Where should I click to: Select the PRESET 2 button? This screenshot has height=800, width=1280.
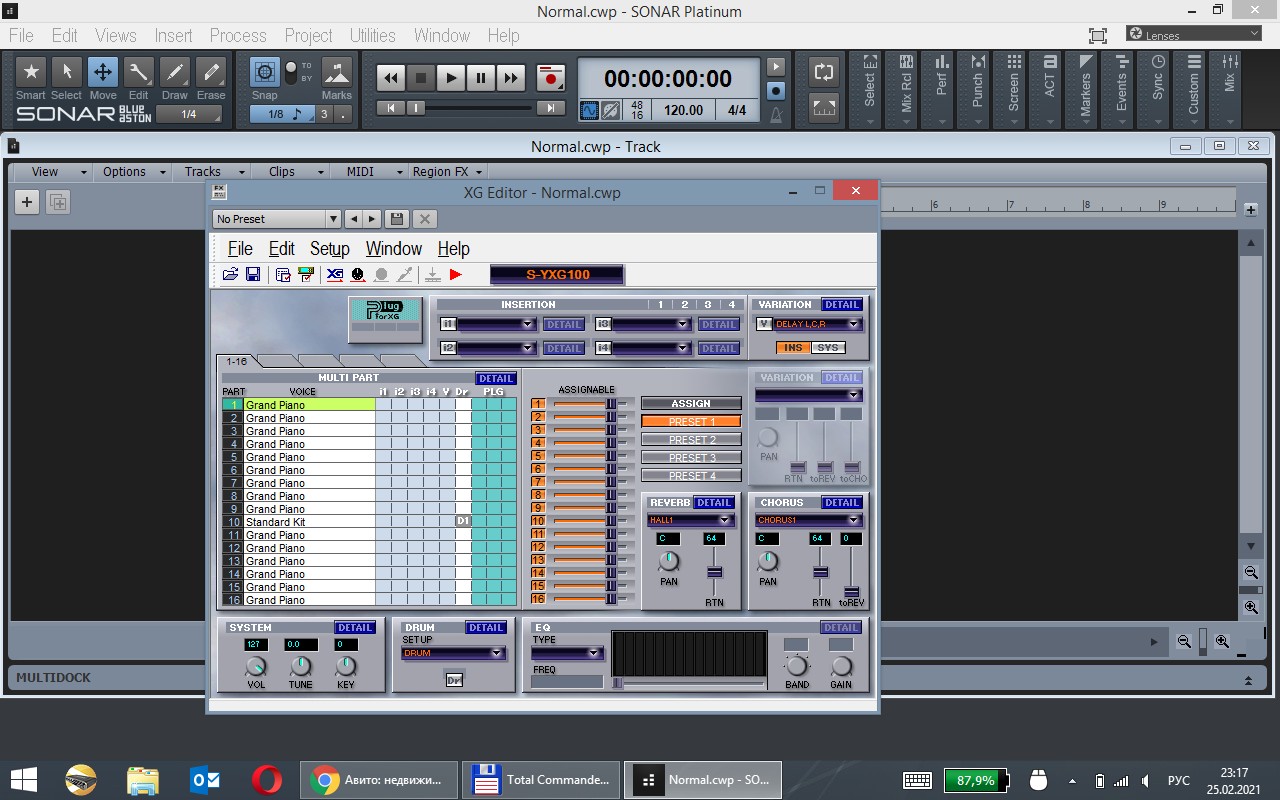pos(691,440)
